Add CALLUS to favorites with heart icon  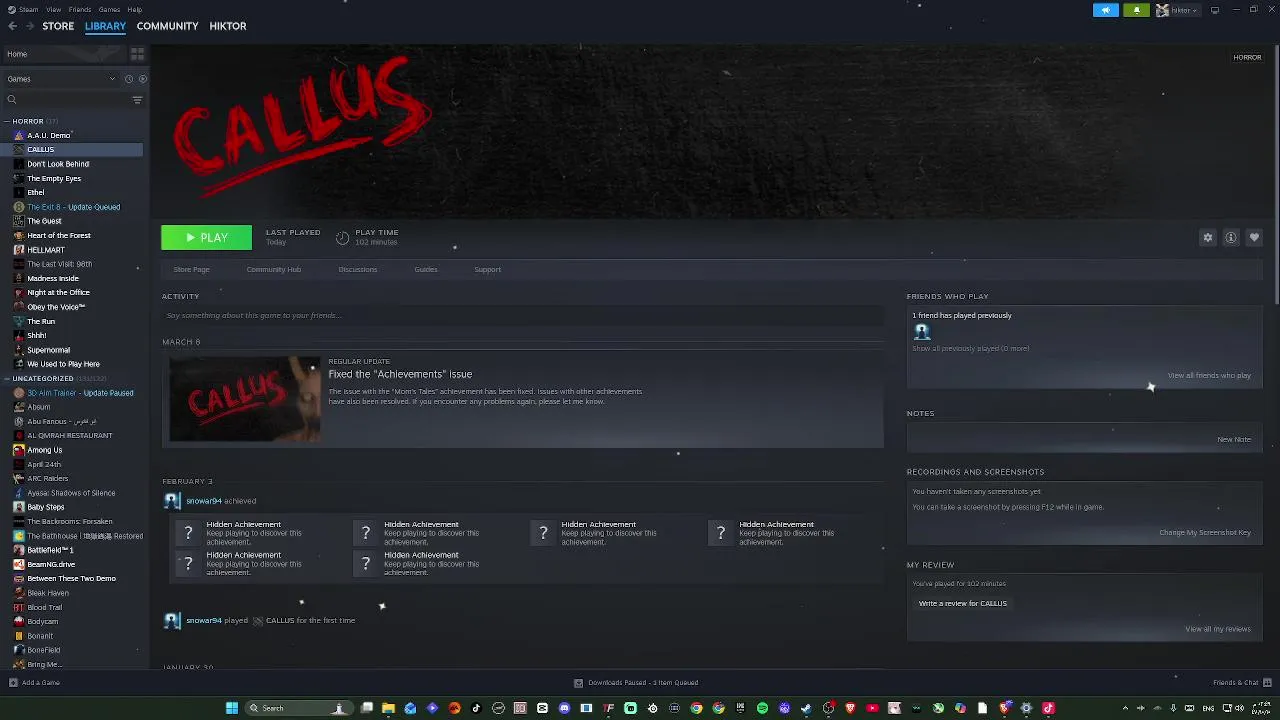1254,238
